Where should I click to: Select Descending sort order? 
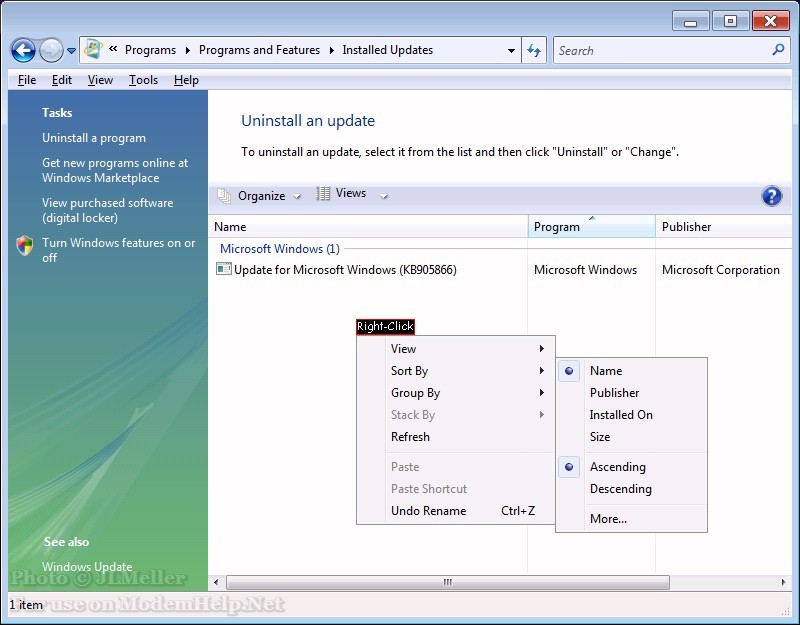coord(631,489)
